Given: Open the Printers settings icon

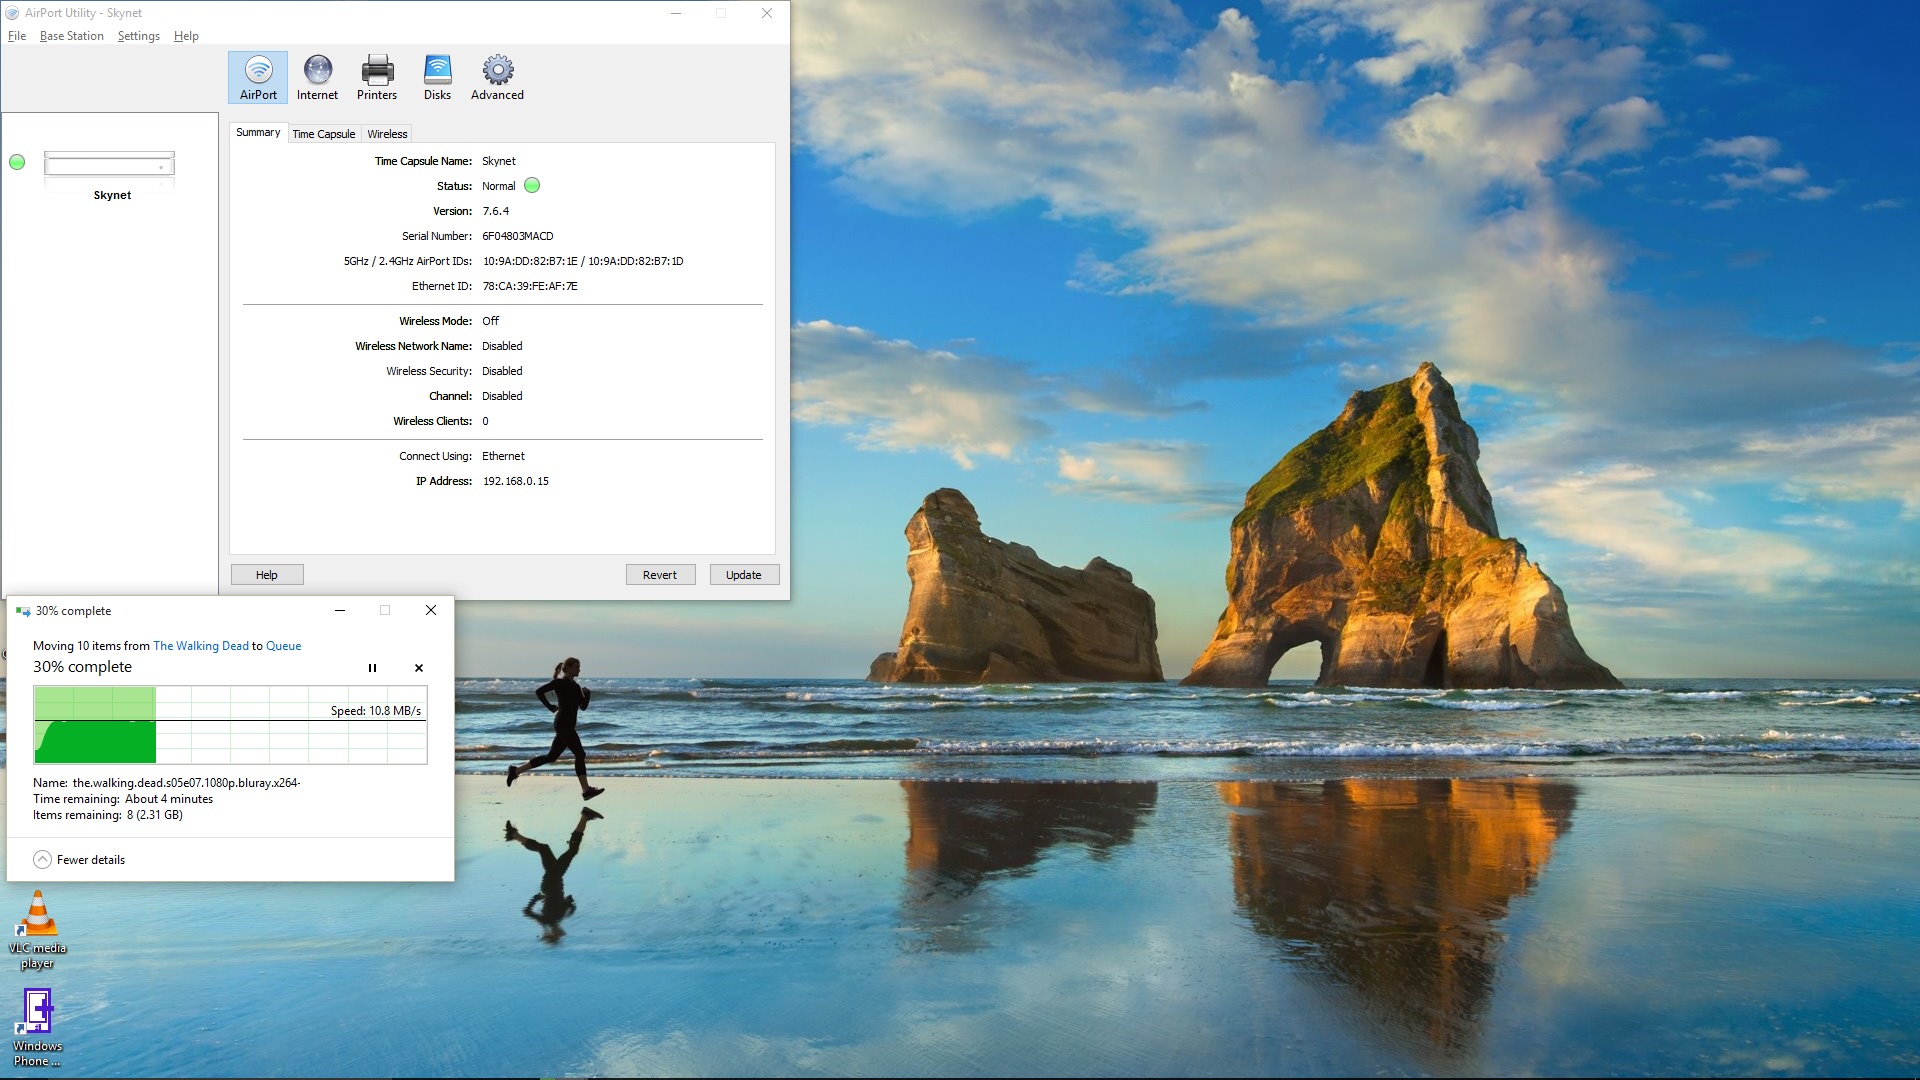Looking at the screenshot, I should coord(377,78).
